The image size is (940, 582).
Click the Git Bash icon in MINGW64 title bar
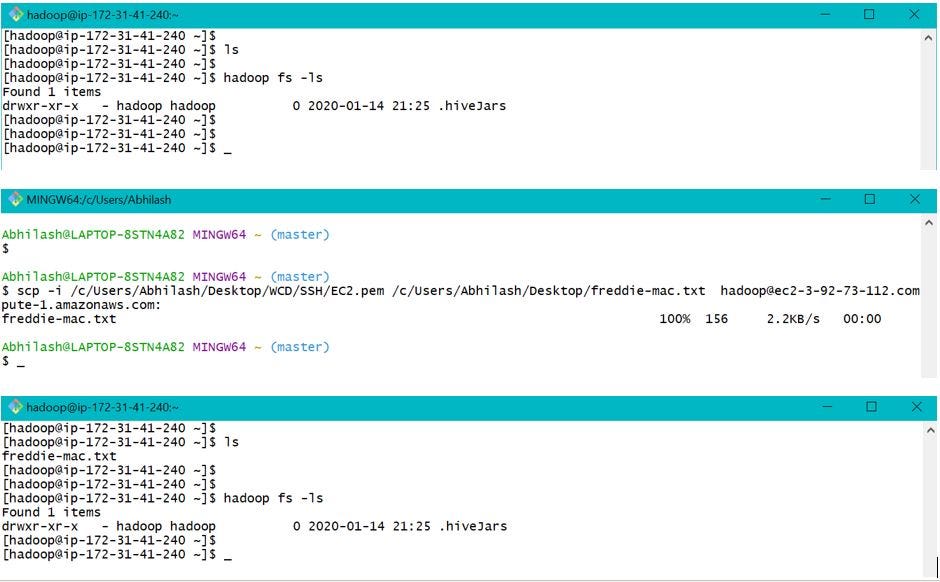pyautogui.click(x=16, y=200)
